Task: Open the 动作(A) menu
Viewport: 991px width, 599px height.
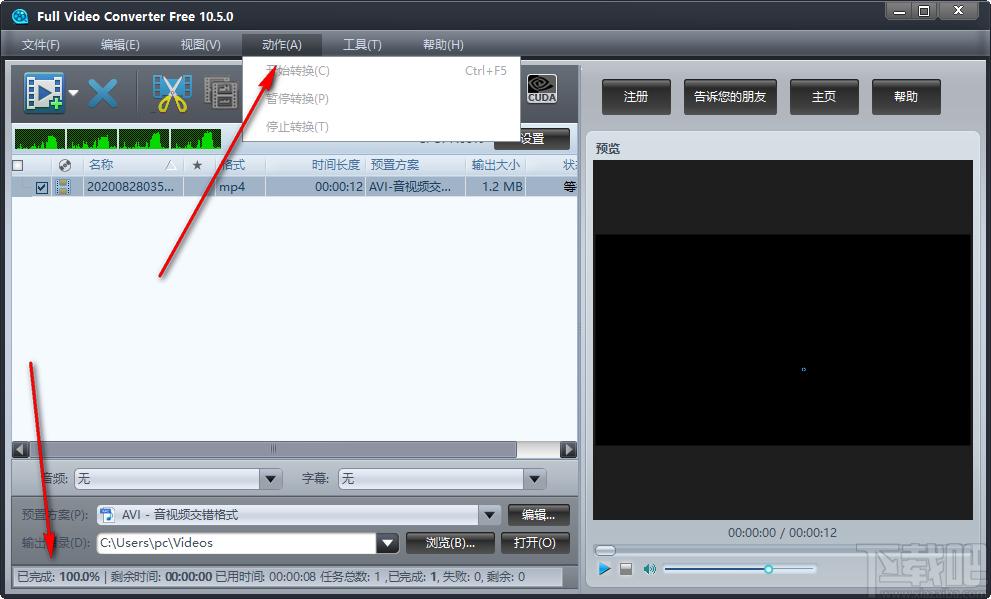Action: 282,45
